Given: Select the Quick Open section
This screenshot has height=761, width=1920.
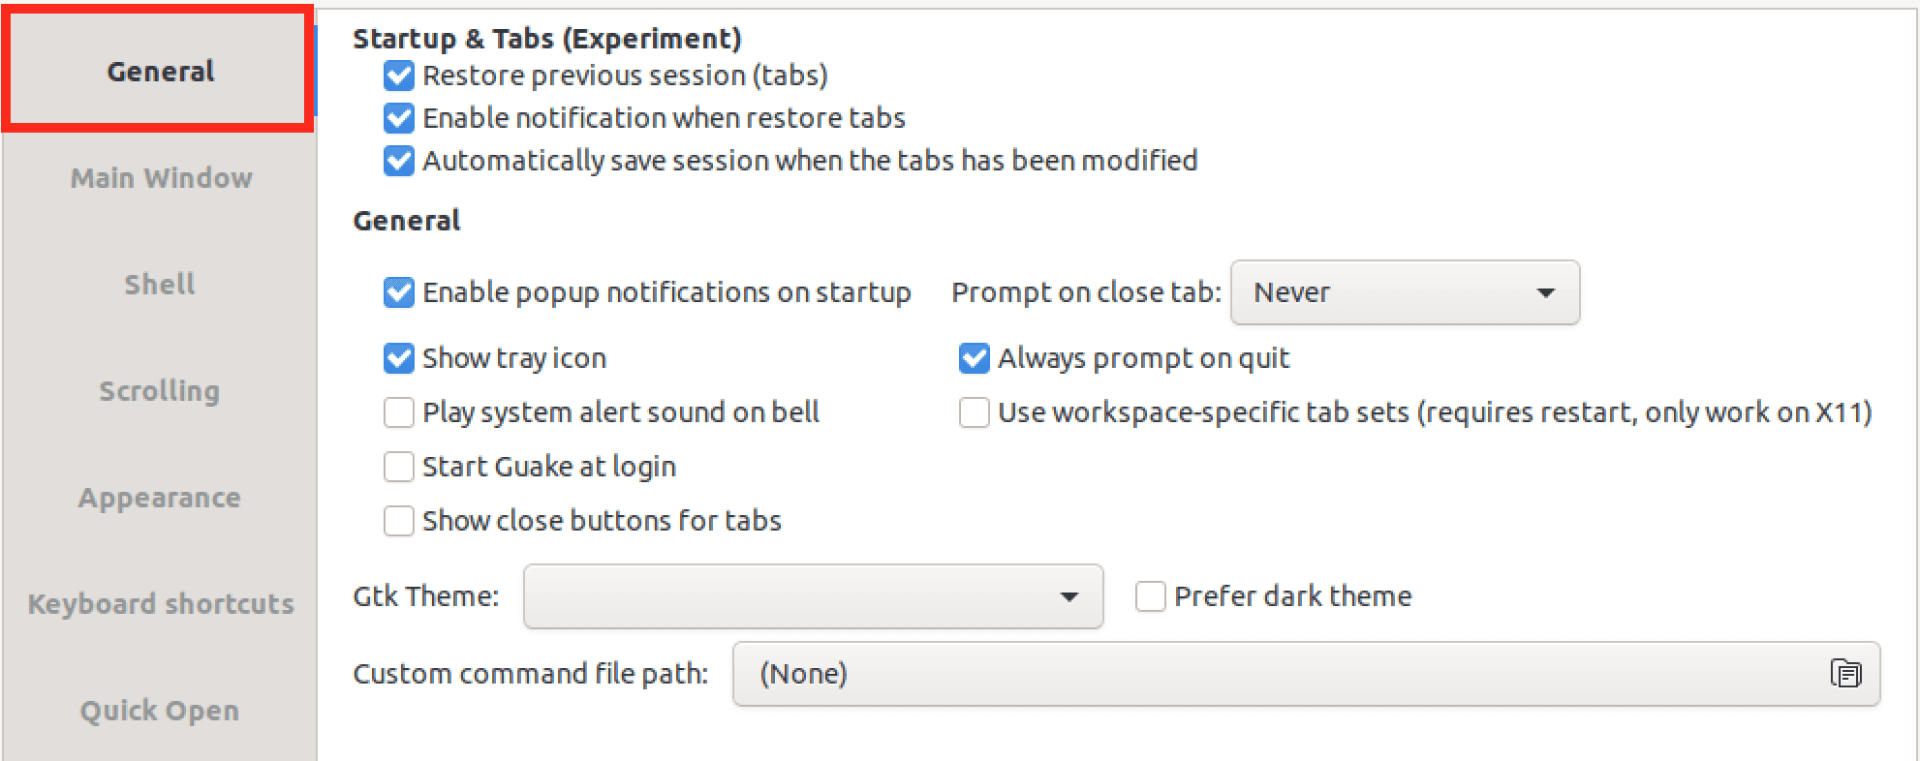Looking at the screenshot, I should click(x=159, y=710).
